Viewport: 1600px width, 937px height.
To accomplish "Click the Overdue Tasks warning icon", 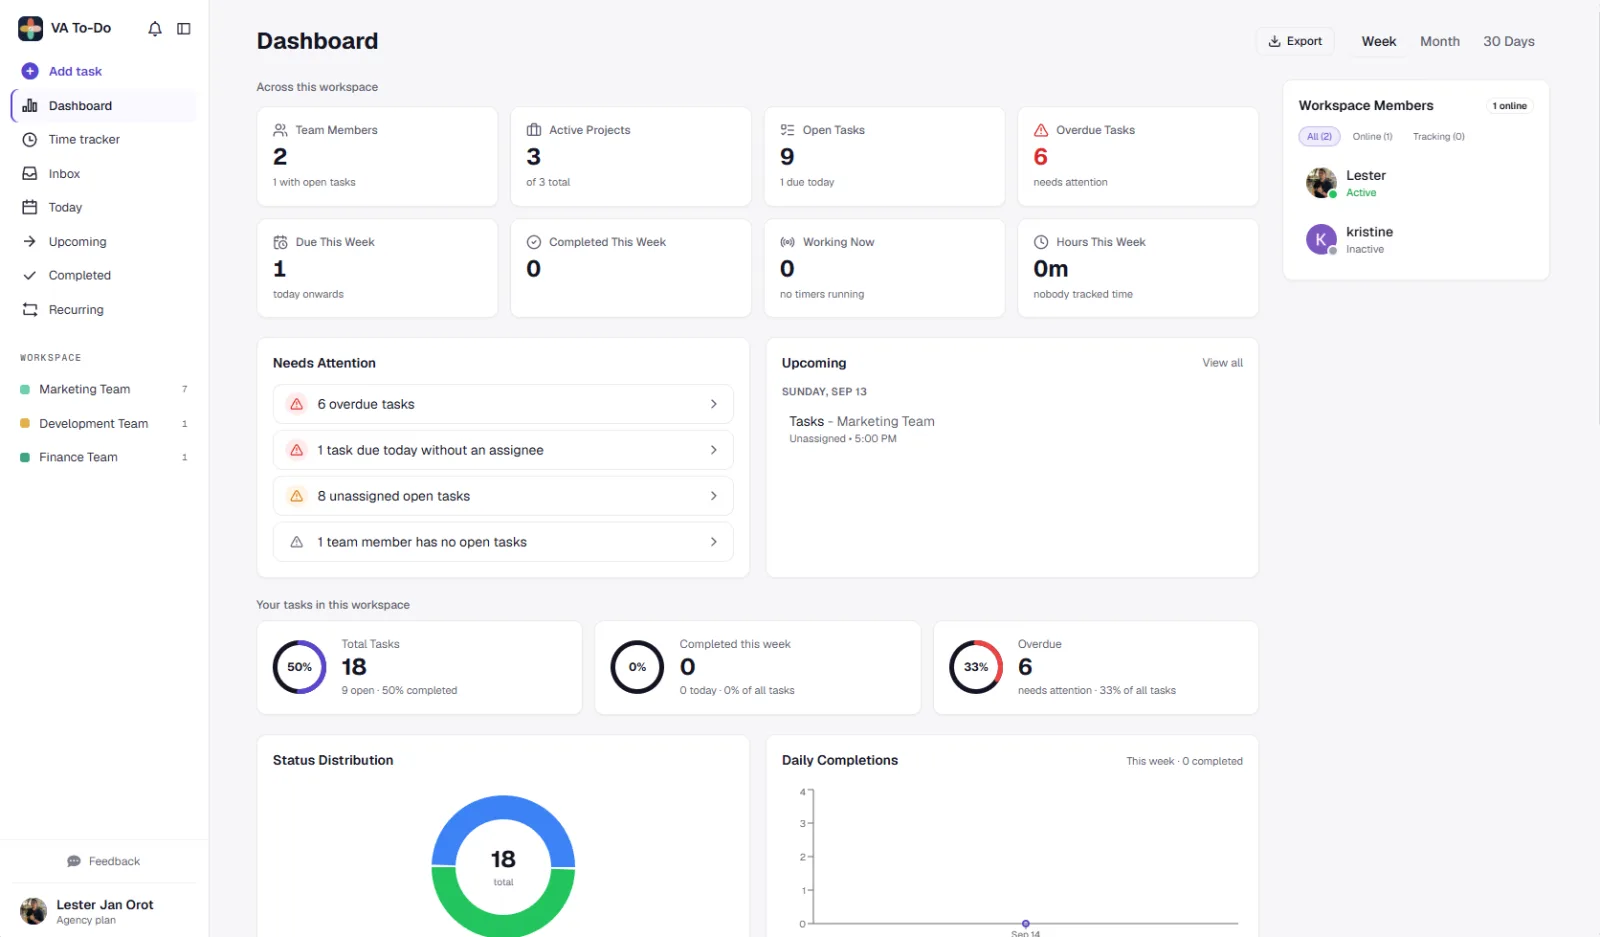I will click(x=1041, y=130).
